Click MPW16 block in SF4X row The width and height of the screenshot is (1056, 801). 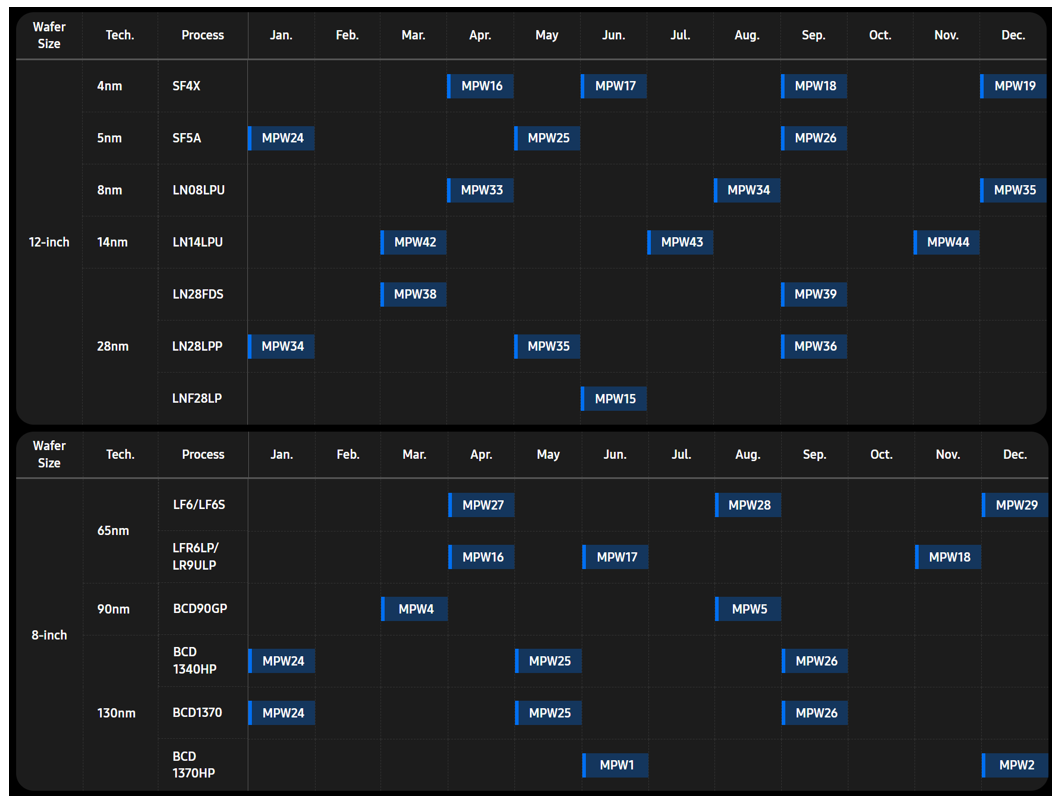480,86
